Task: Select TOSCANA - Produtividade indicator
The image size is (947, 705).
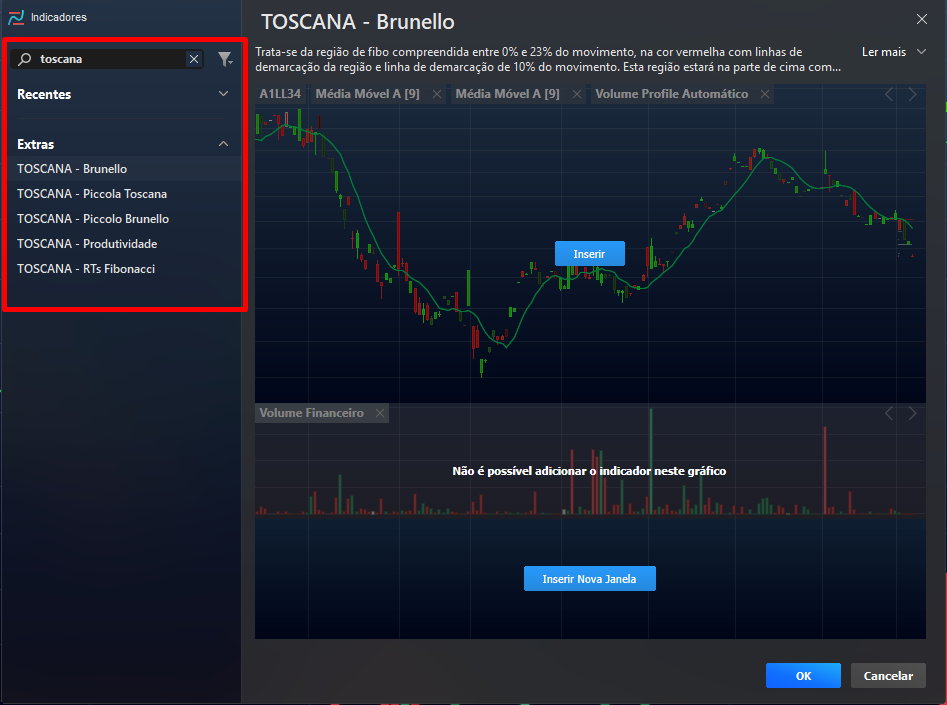Action: (x=123, y=243)
